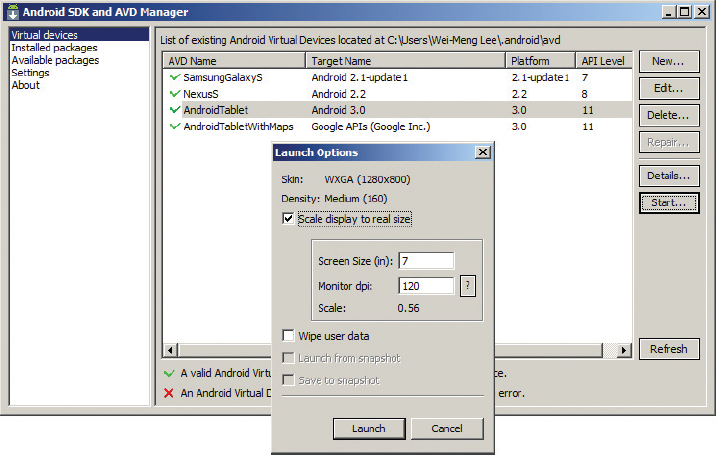
Task: Click the left arrow of the horizontal scrollbar
Action: 170,350
